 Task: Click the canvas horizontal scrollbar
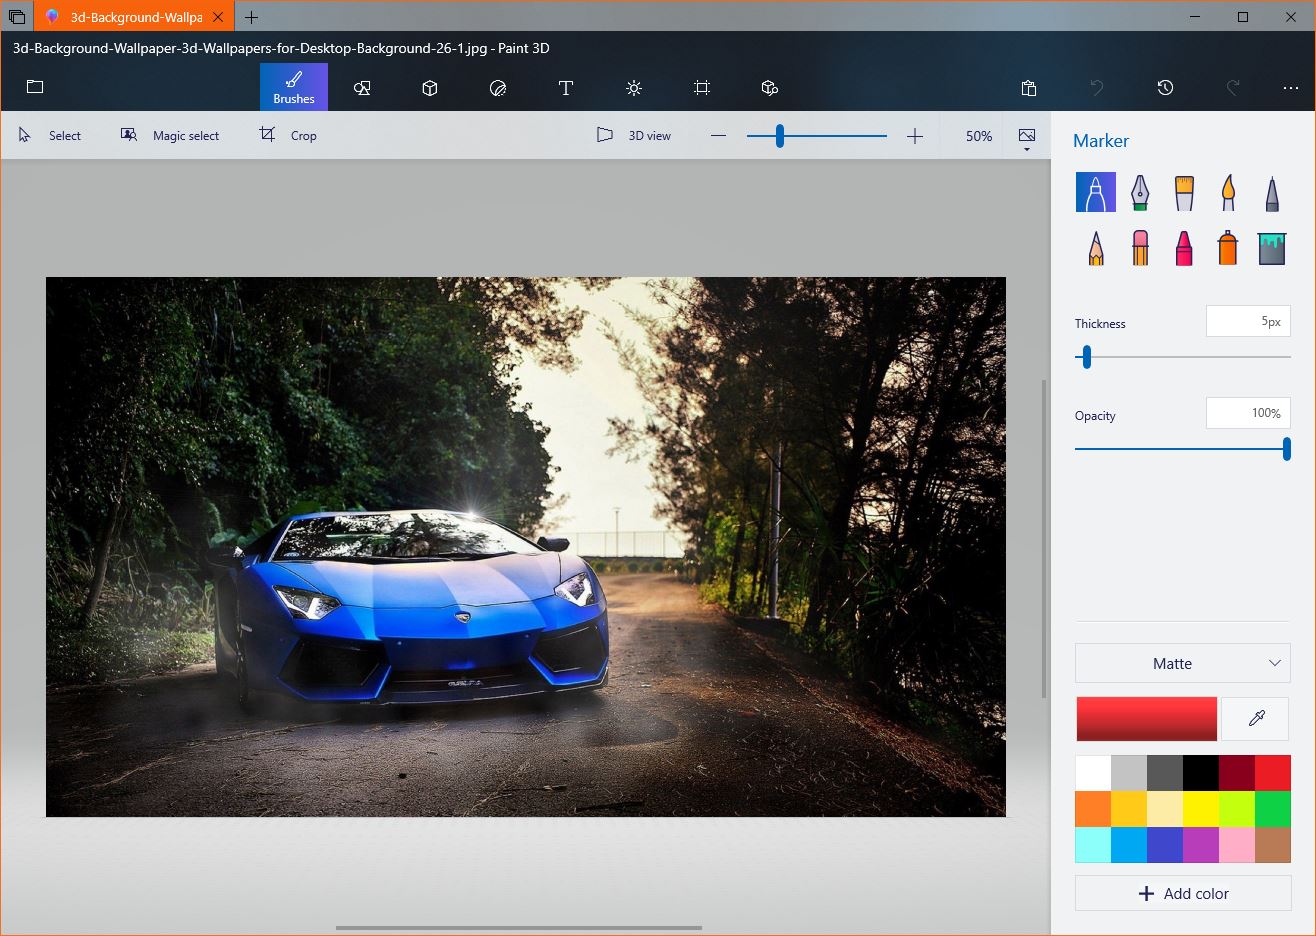click(x=519, y=928)
